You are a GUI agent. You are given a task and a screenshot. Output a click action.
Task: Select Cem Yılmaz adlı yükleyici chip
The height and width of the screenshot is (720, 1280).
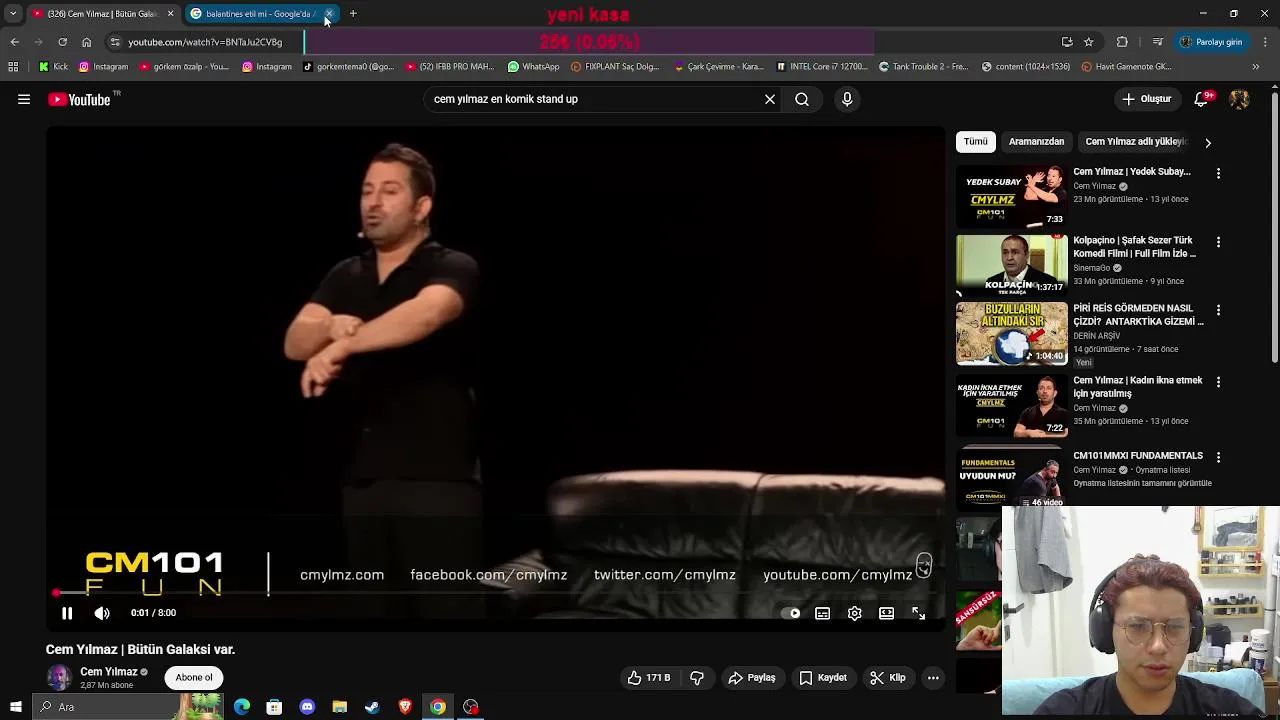[1135, 142]
